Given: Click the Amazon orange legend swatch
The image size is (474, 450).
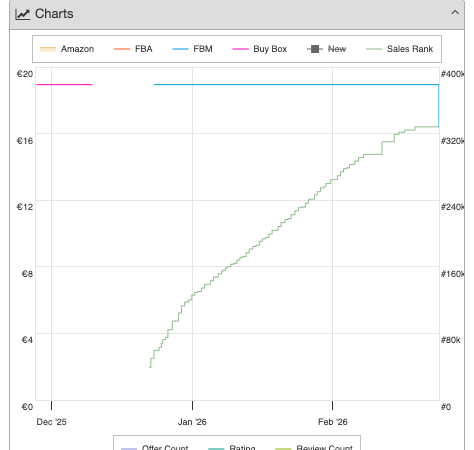Looking at the screenshot, I should click(x=48, y=49).
